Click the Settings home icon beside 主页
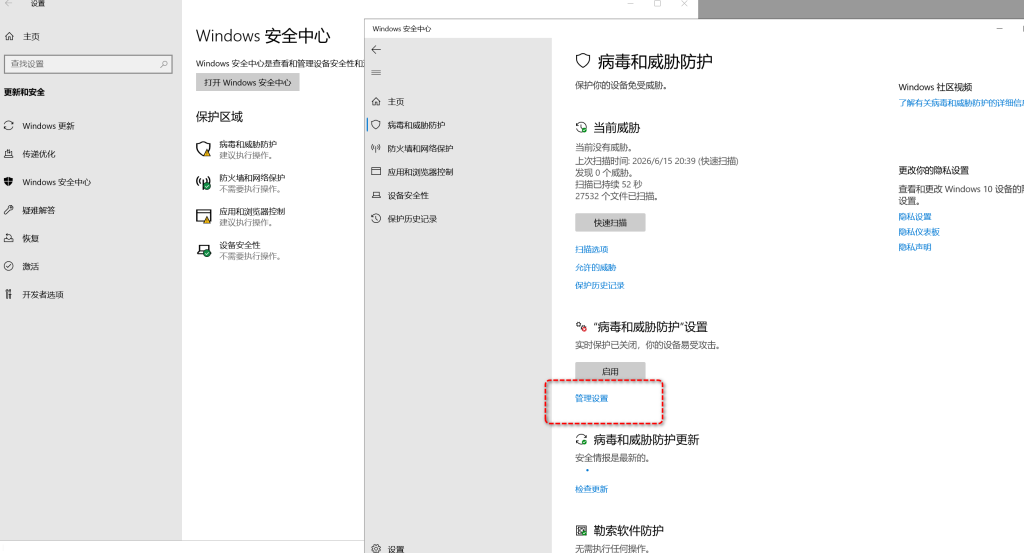Image resolution: width=1024 pixels, height=553 pixels. (9, 37)
